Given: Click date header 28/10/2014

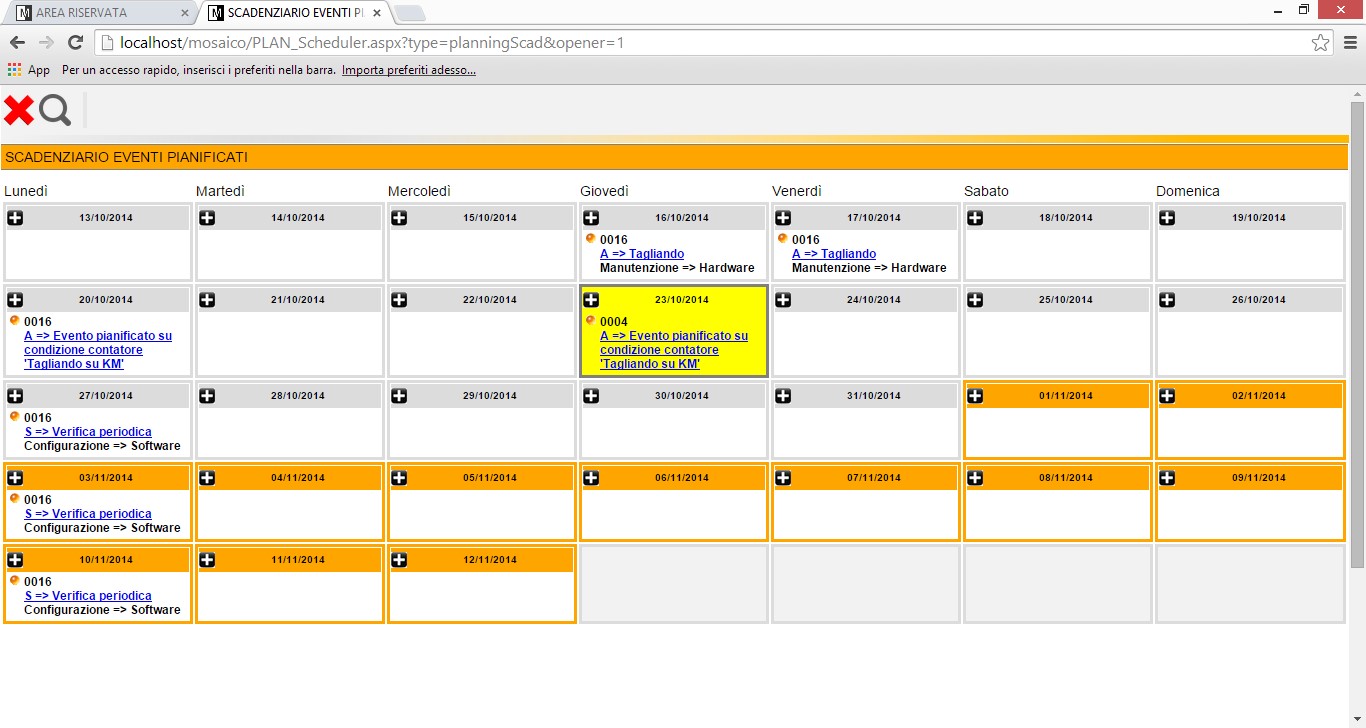Looking at the screenshot, I should click(x=300, y=396).
